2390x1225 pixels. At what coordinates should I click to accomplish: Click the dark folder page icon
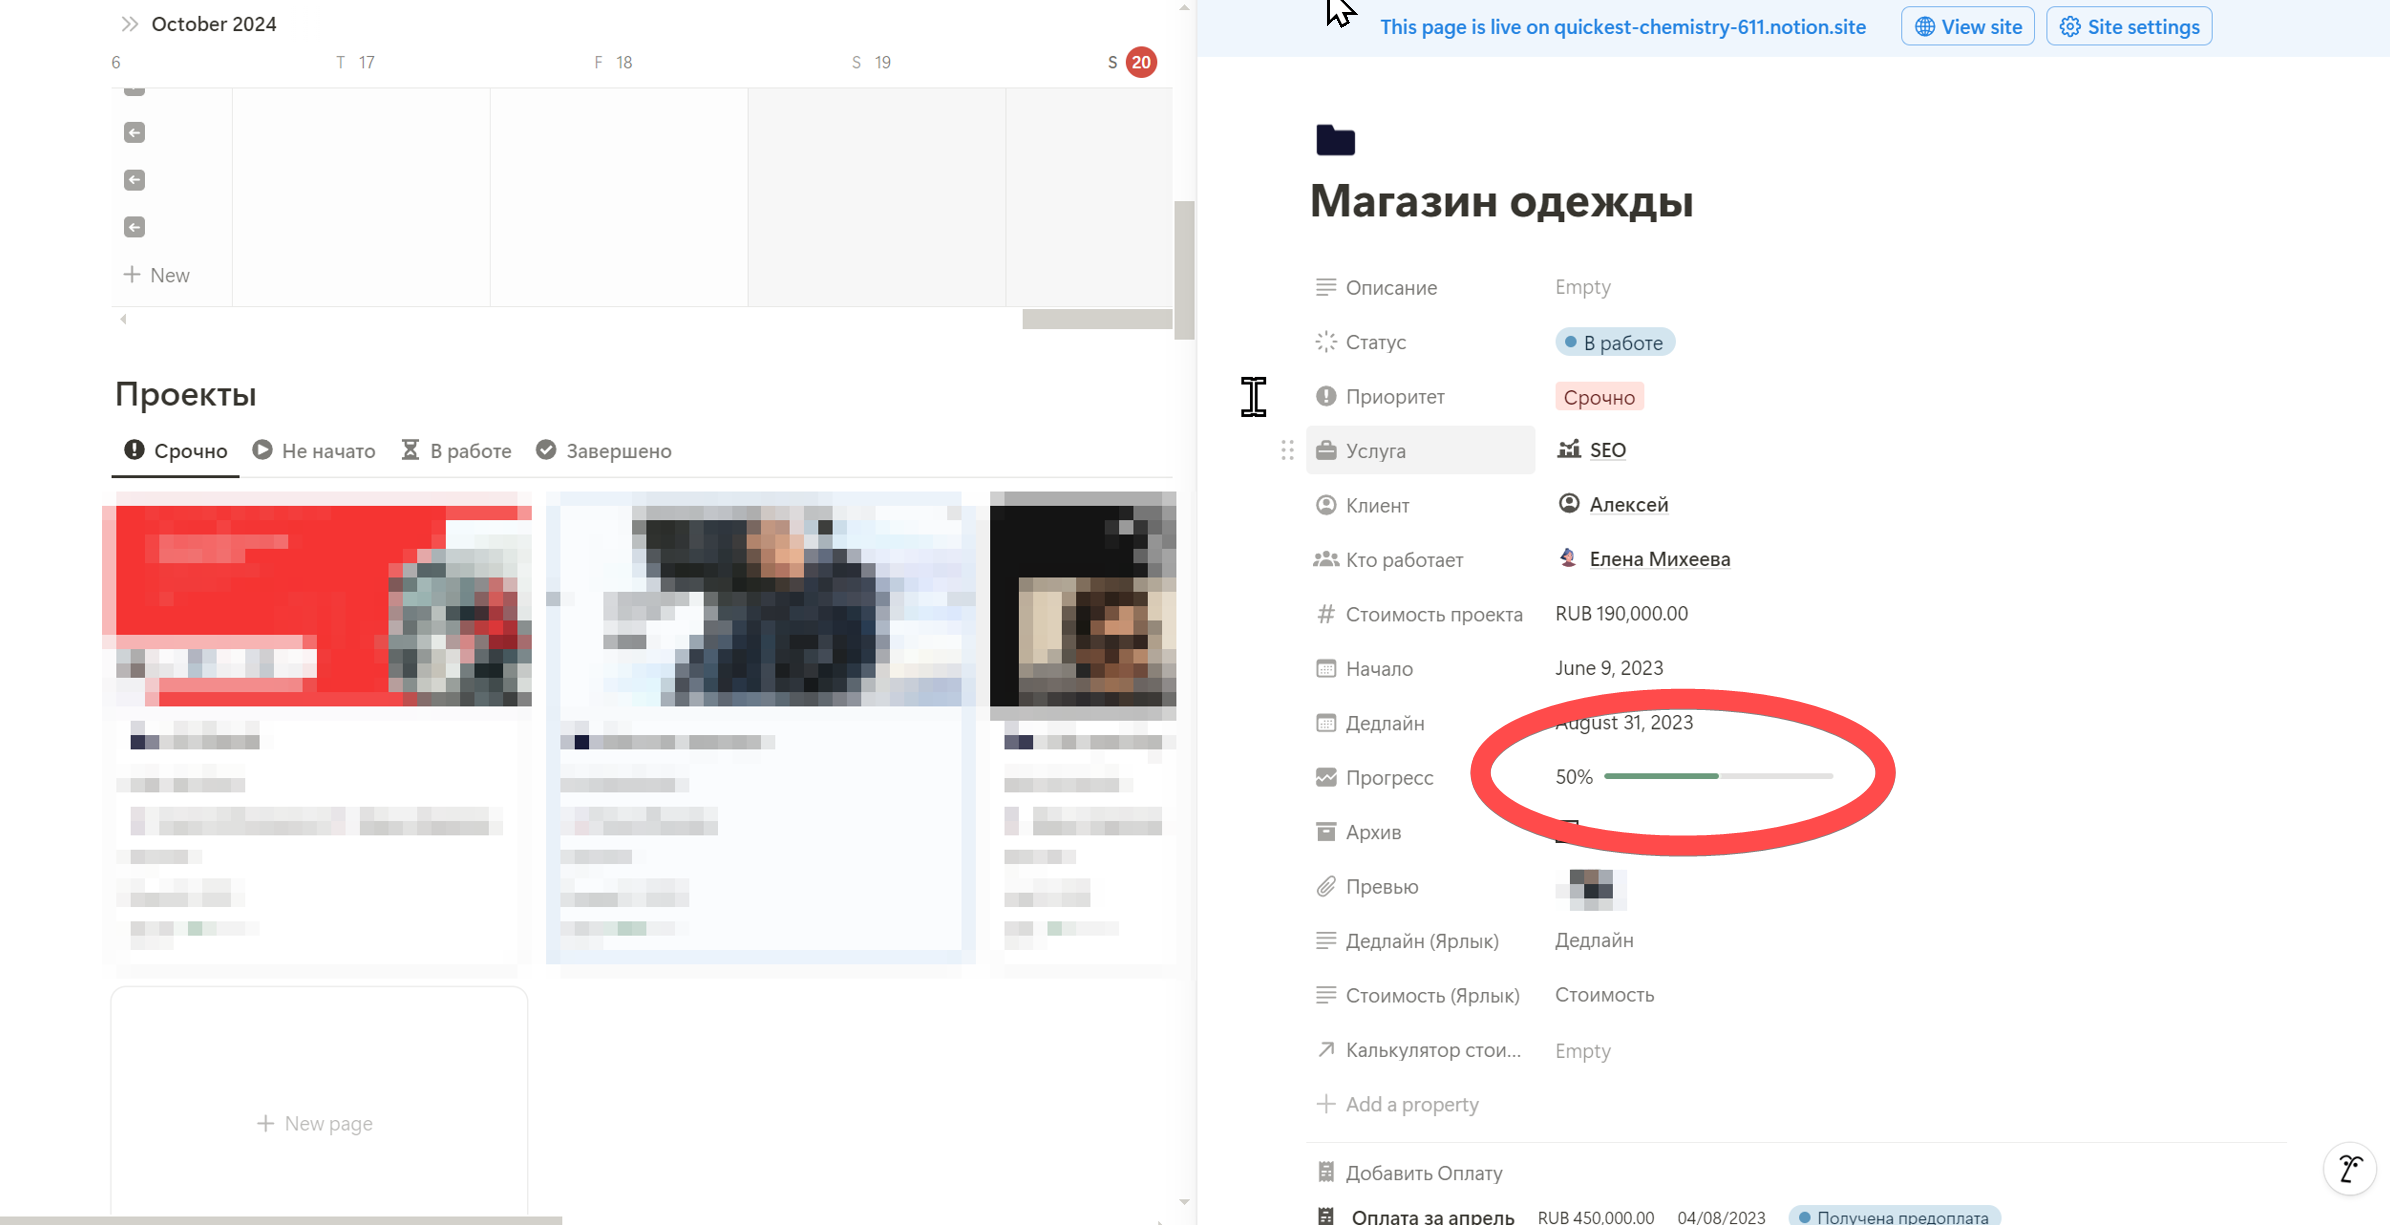tap(1335, 140)
